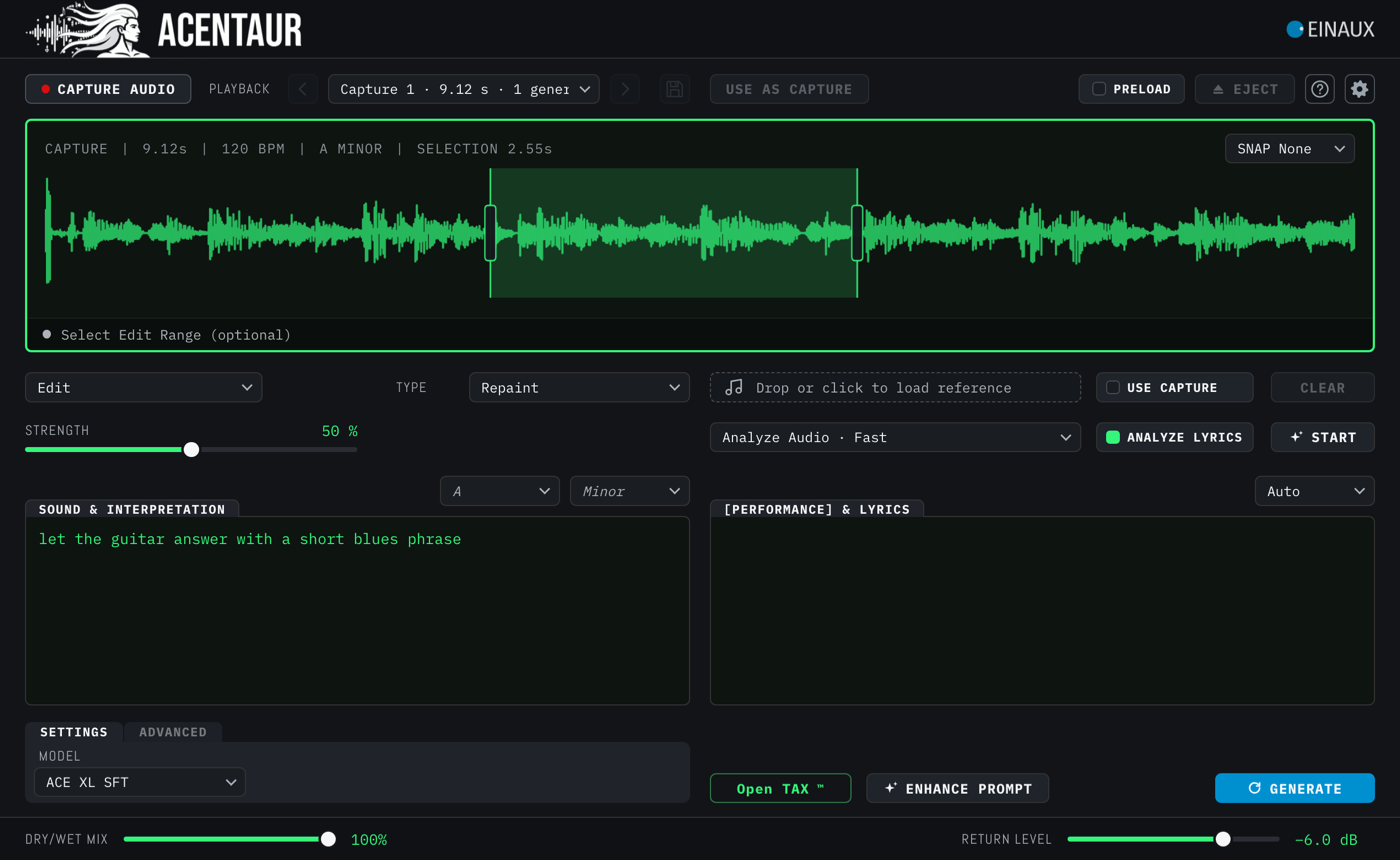Click the Einaux brand logo
Viewport: 1400px width, 860px height.
1331,30
